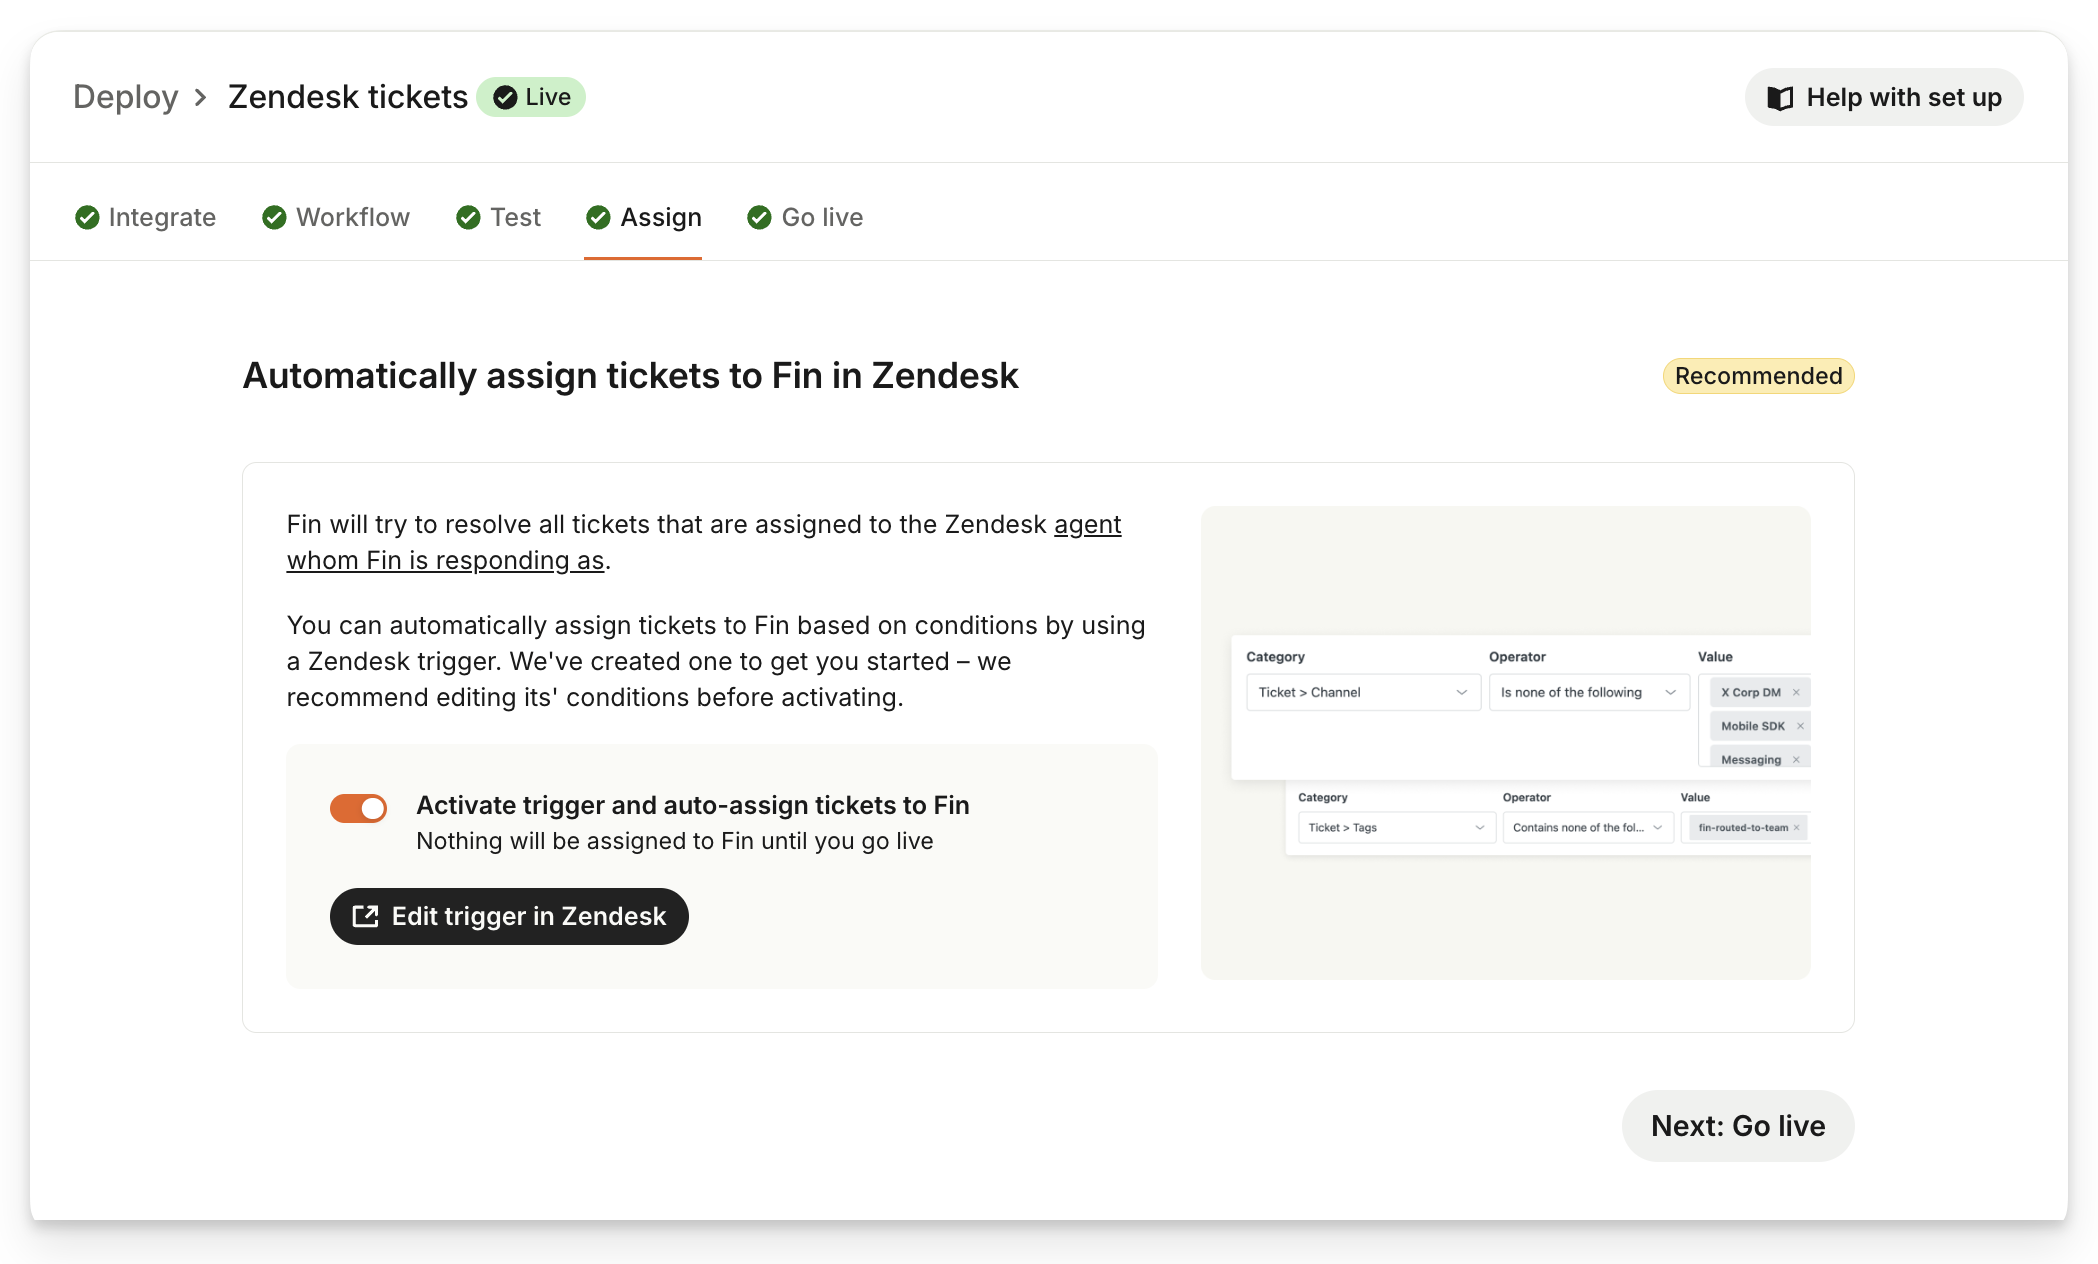
Task: Remove the X Corp DM value tag
Action: [1796, 692]
